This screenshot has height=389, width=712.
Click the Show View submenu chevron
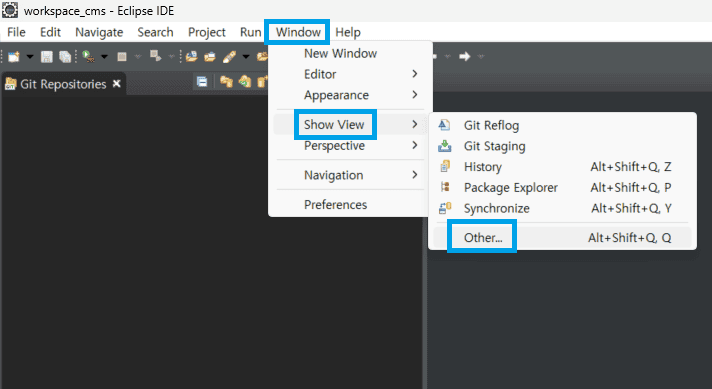click(x=415, y=124)
